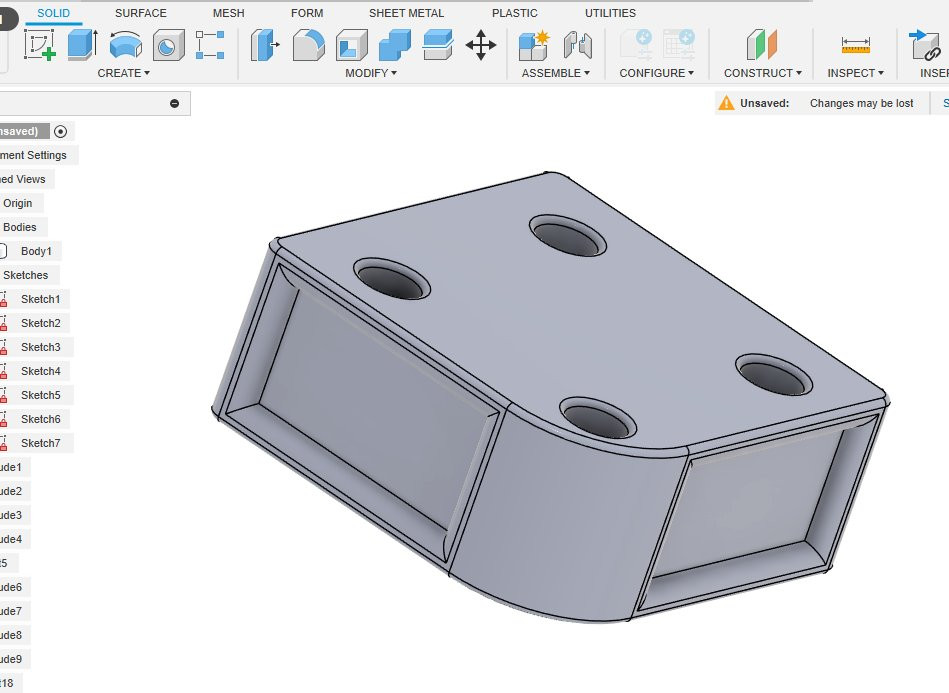This screenshot has width=949, height=693.
Task: Open the CONSTRUCT dropdown menu
Action: pos(763,73)
